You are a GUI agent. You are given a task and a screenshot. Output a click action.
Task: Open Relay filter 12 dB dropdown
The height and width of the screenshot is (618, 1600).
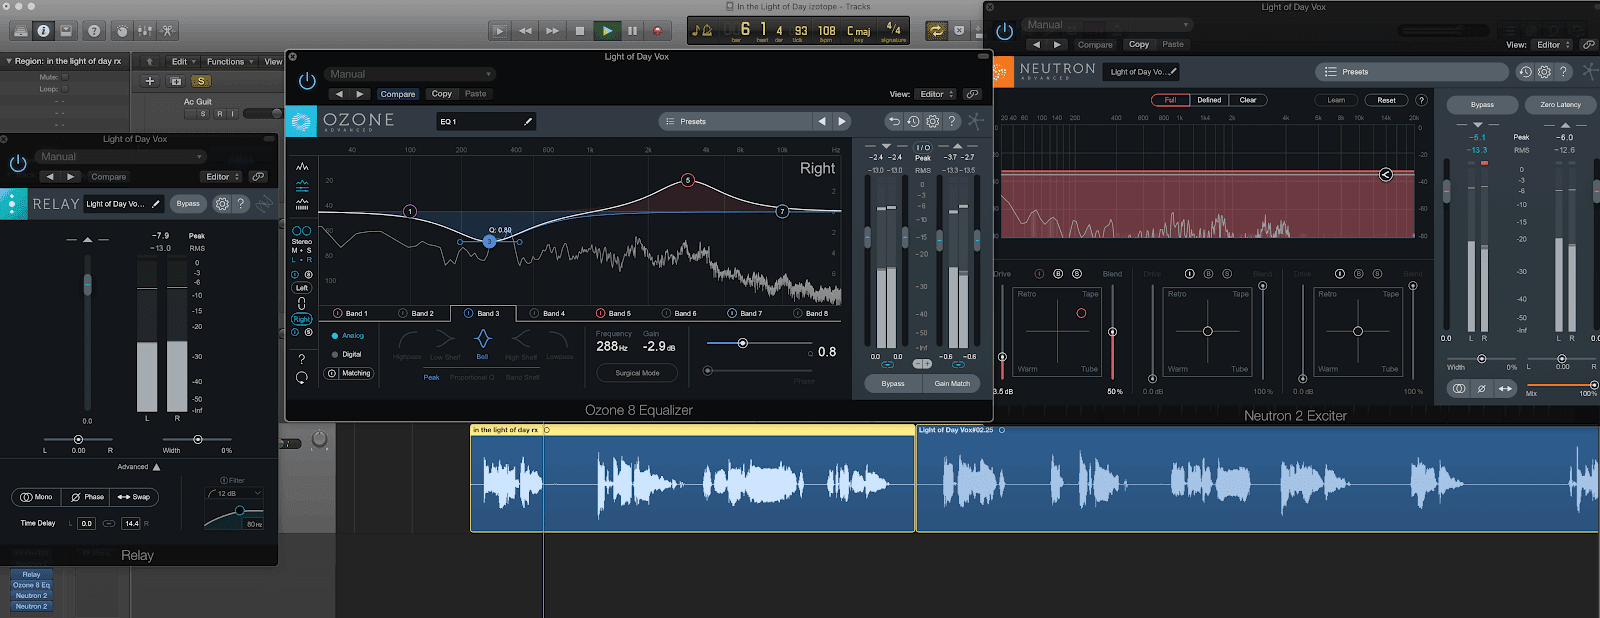coord(235,493)
